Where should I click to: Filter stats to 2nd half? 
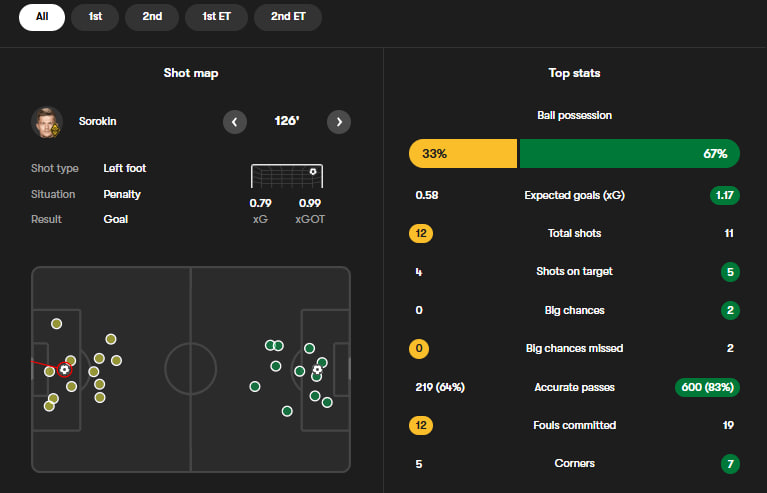tap(152, 17)
